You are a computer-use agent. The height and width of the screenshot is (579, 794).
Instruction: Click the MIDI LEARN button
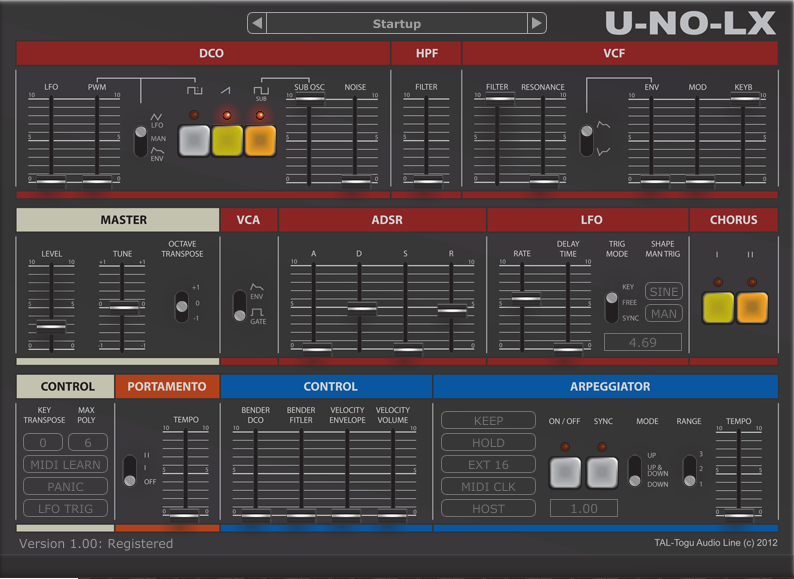[x=65, y=465]
